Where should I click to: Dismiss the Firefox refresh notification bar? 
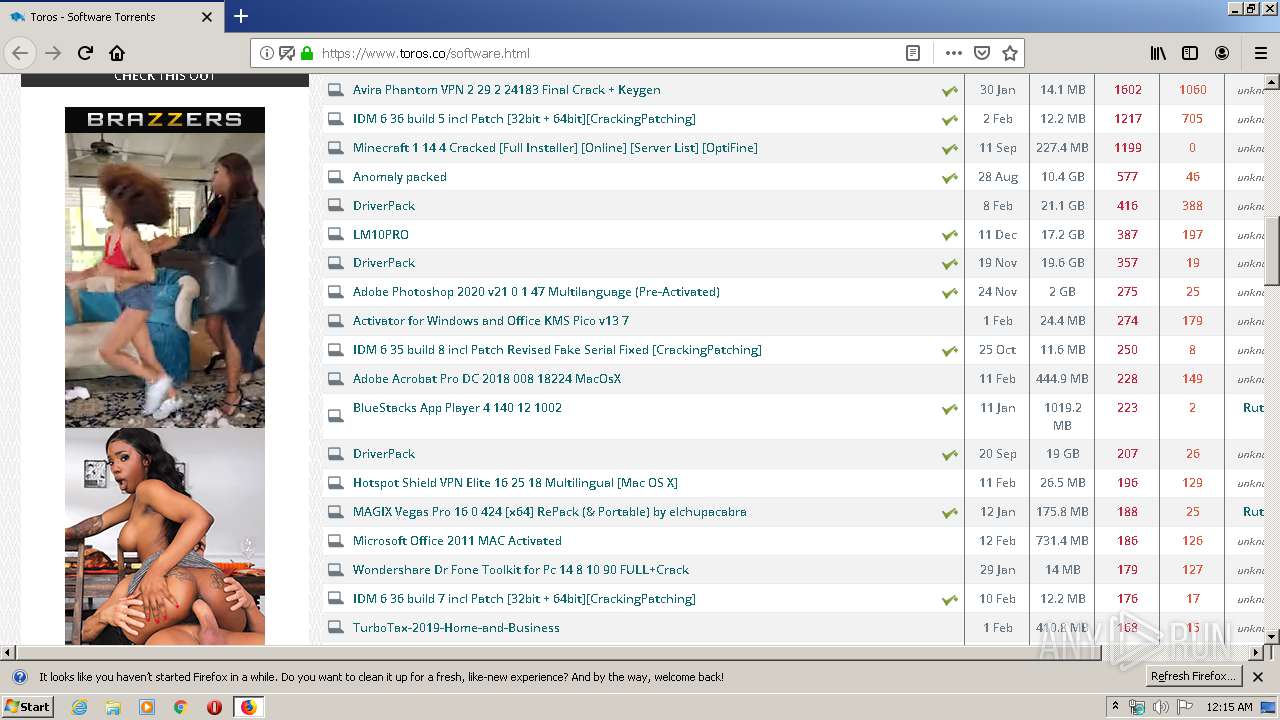[1258, 677]
